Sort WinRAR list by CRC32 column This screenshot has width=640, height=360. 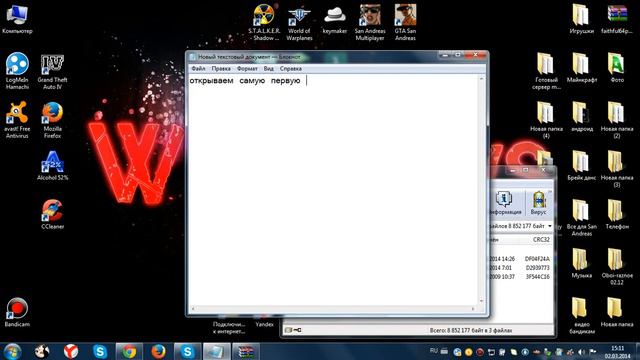(x=541, y=240)
